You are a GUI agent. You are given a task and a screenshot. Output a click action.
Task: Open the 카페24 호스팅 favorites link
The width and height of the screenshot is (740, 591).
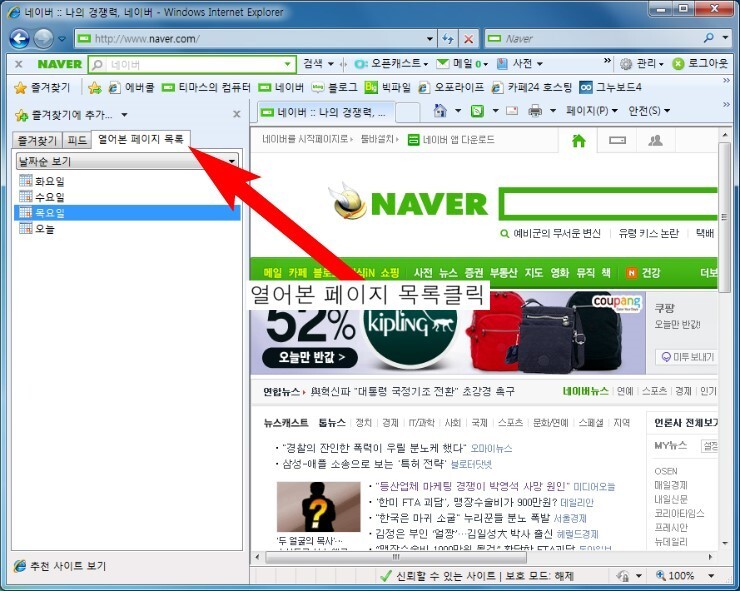531,87
